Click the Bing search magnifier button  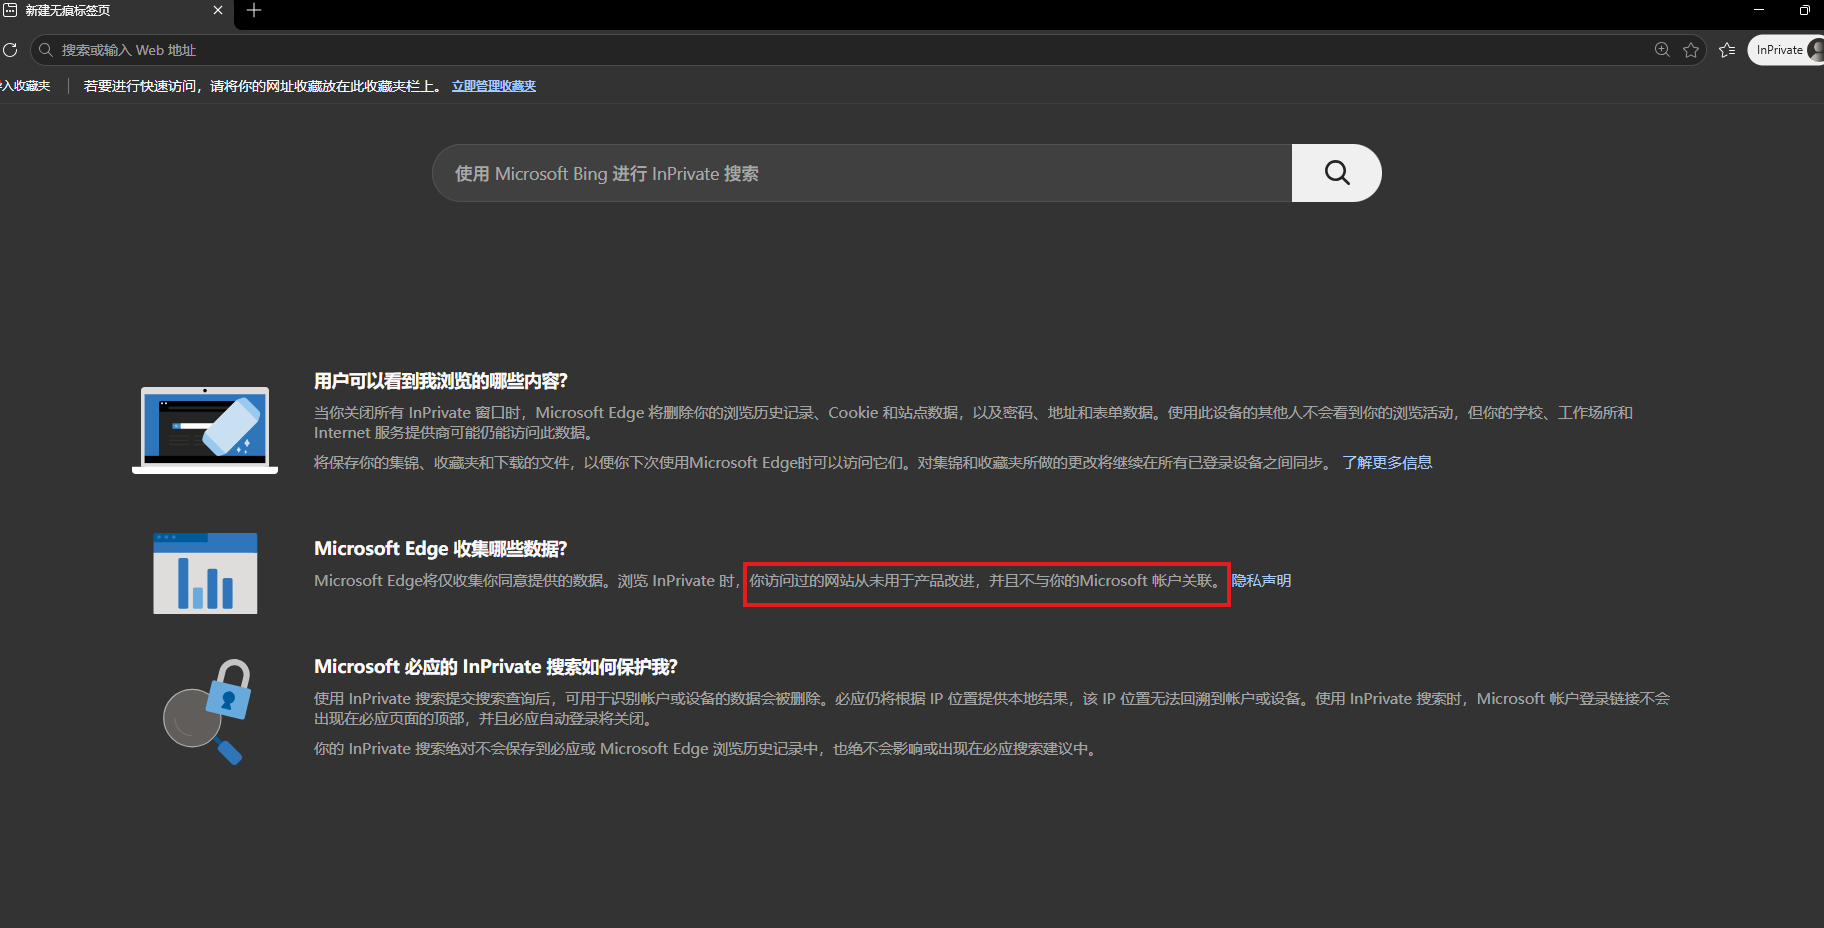pyautogui.click(x=1337, y=173)
